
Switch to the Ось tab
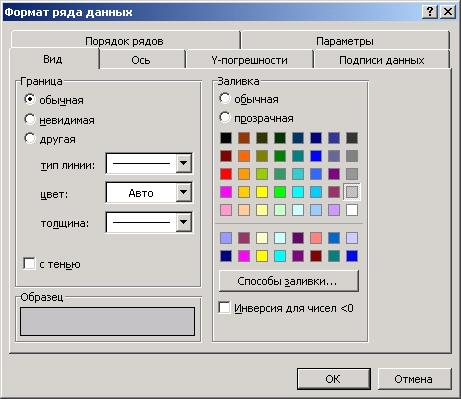[x=141, y=60]
